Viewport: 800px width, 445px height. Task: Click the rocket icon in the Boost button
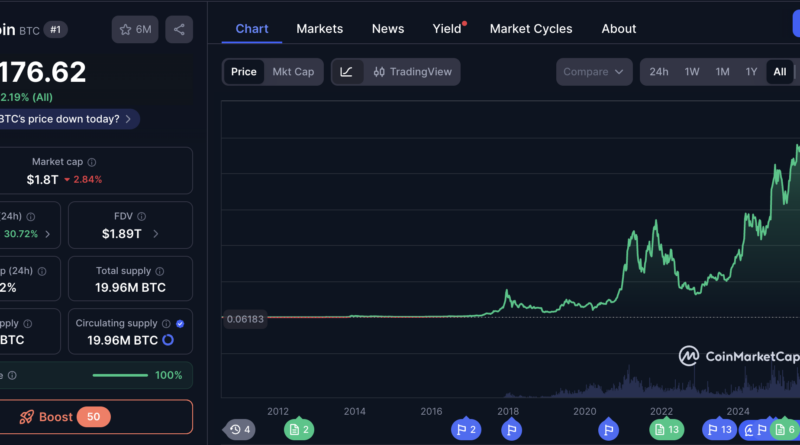click(x=27, y=417)
